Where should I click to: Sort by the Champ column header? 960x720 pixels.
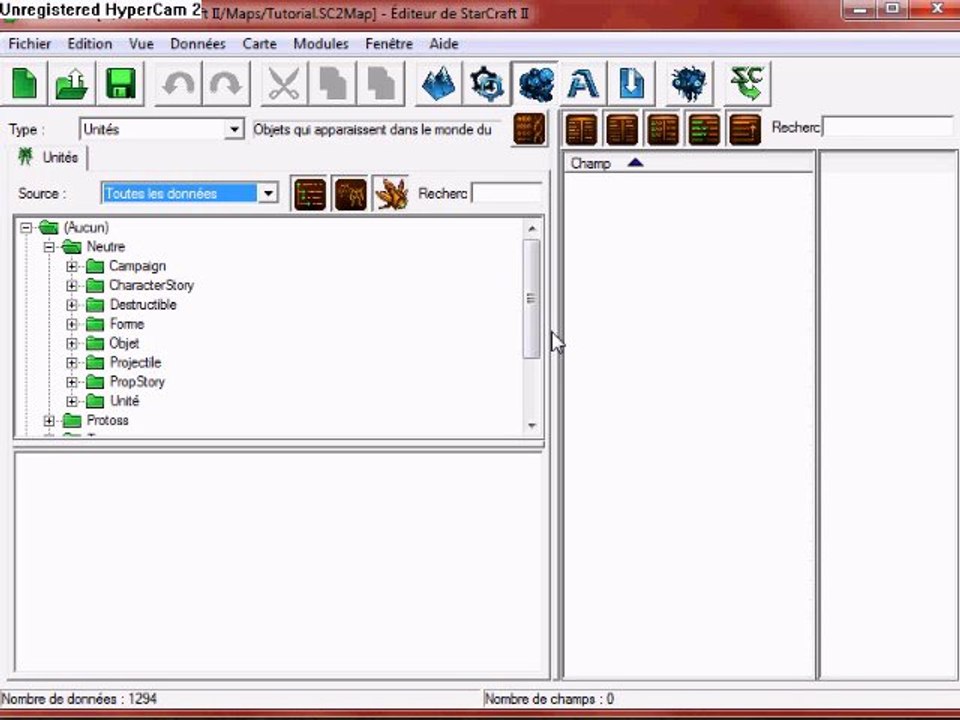click(x=689, y=163)
